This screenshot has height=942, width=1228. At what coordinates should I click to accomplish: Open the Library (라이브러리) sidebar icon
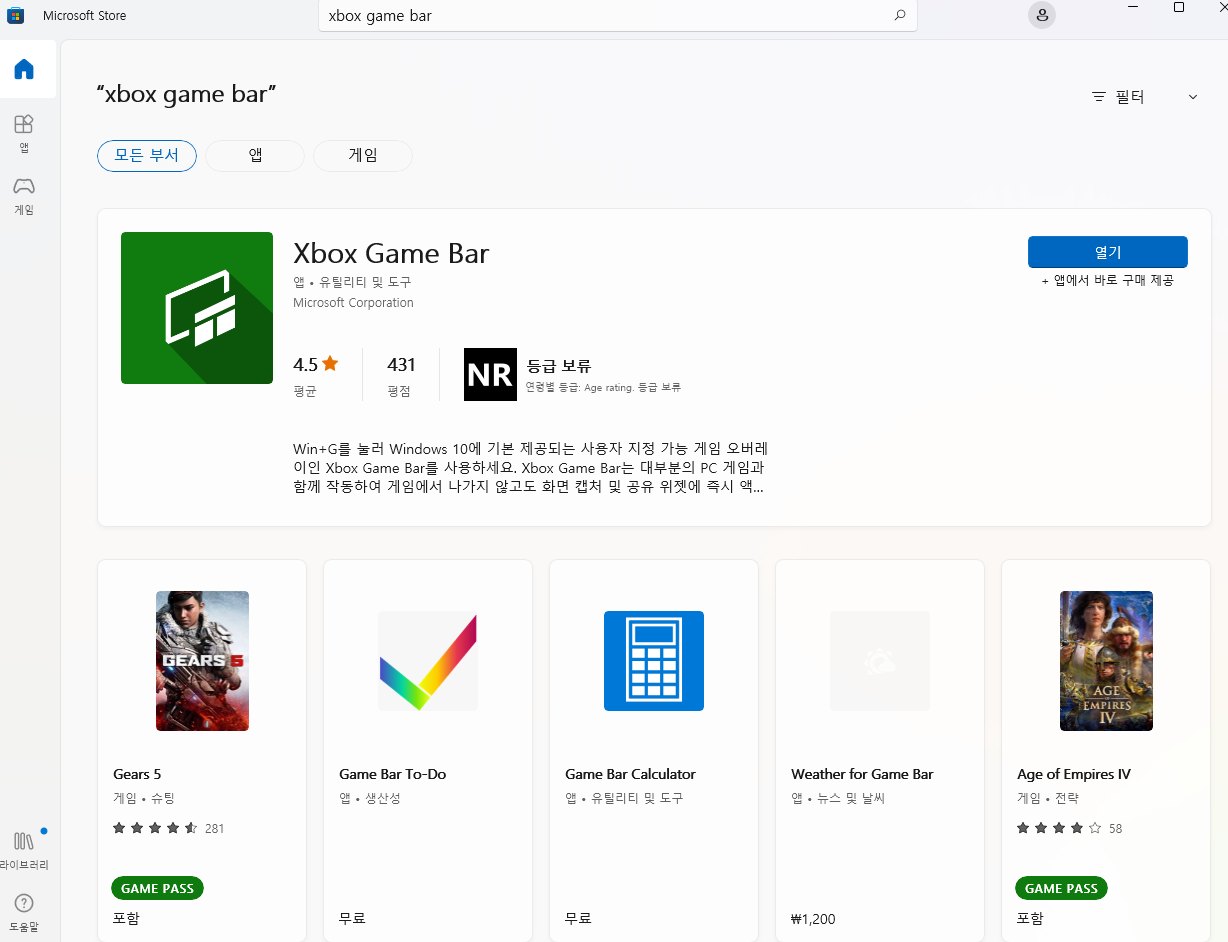pos(24,850)
